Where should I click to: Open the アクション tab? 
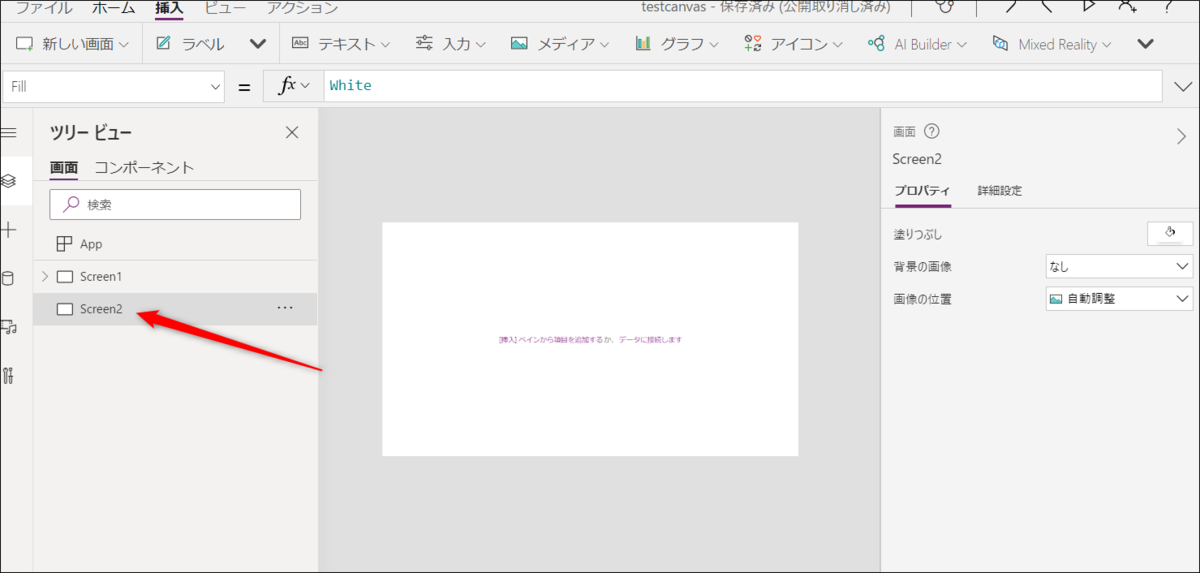pyautogui.click(x=302, y=7)
